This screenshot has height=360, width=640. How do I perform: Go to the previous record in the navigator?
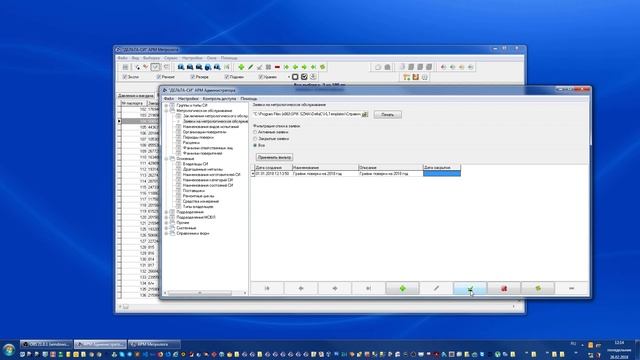point(301,289)
